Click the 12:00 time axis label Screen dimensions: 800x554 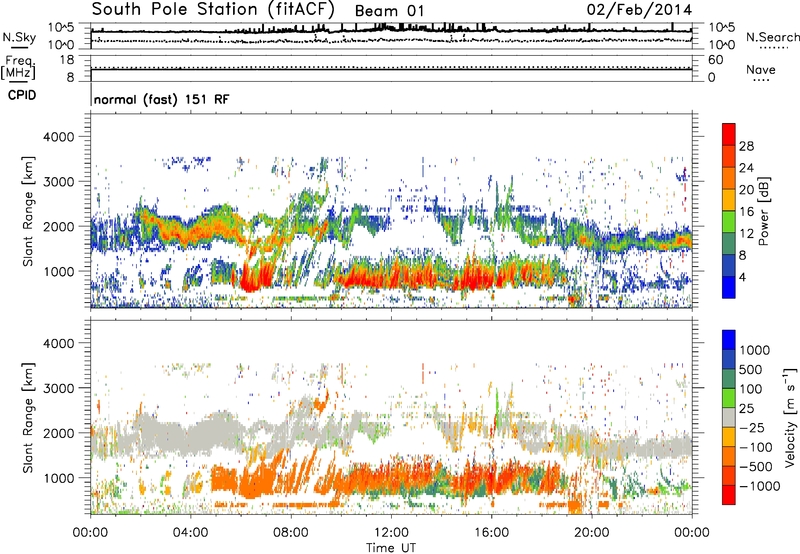[x=391, y=532]
